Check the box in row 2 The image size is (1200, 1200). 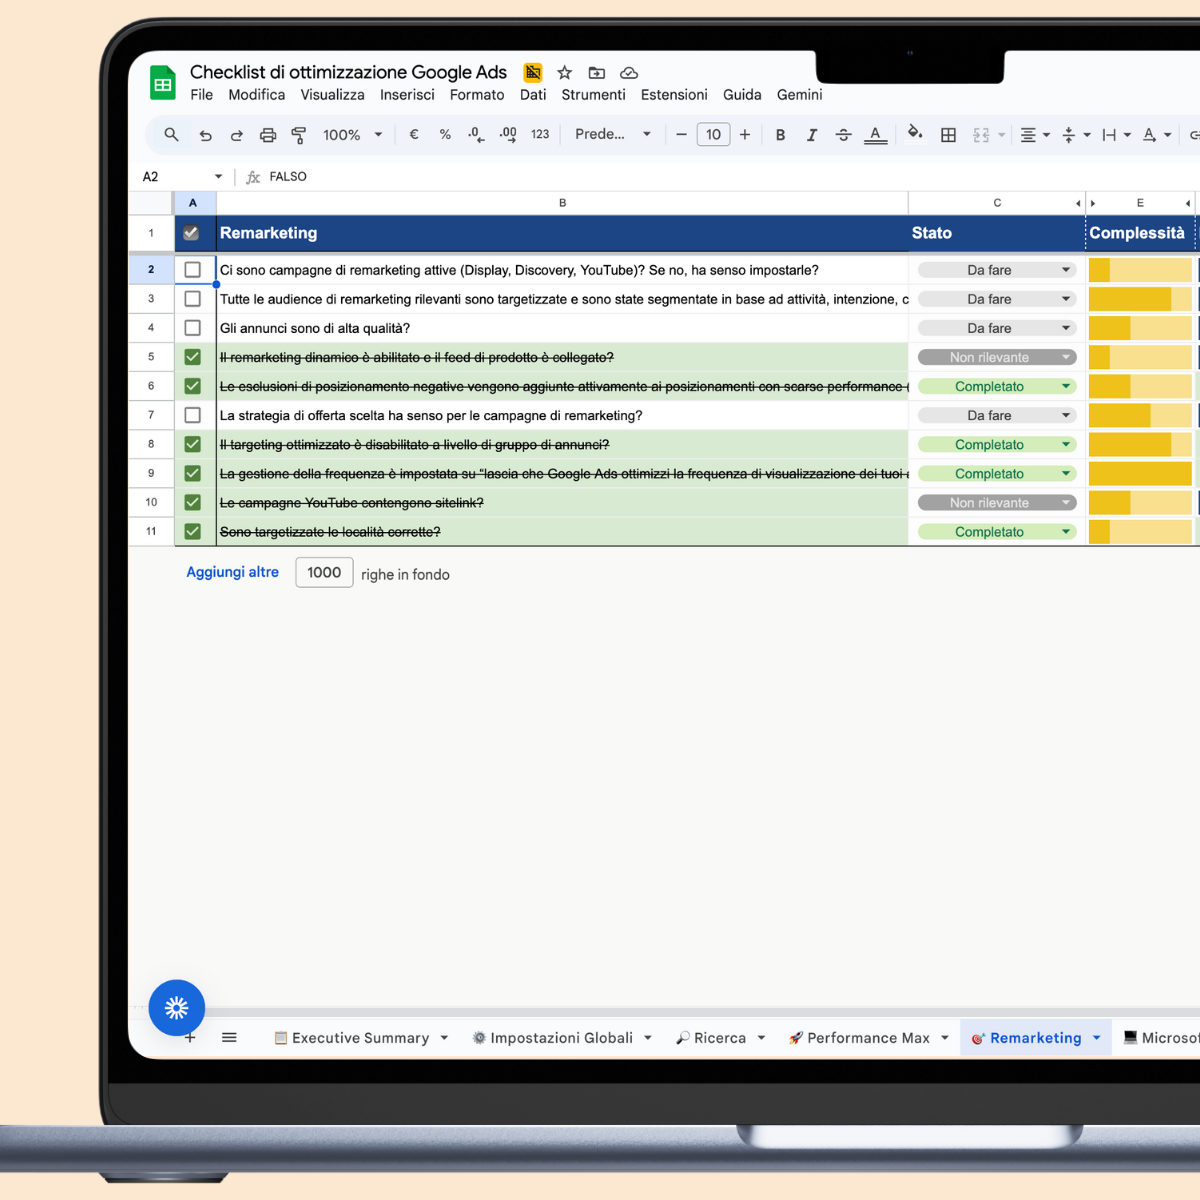[x=193, y=270]
